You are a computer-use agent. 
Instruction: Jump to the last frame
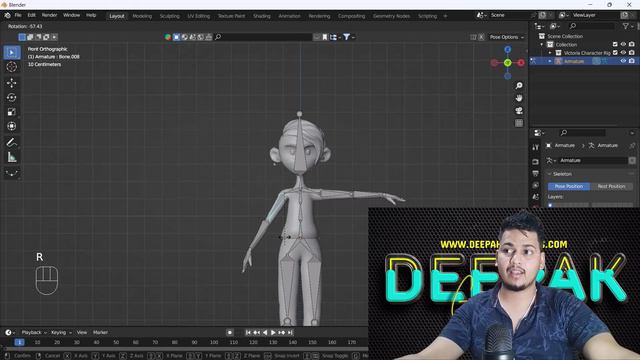290,333
